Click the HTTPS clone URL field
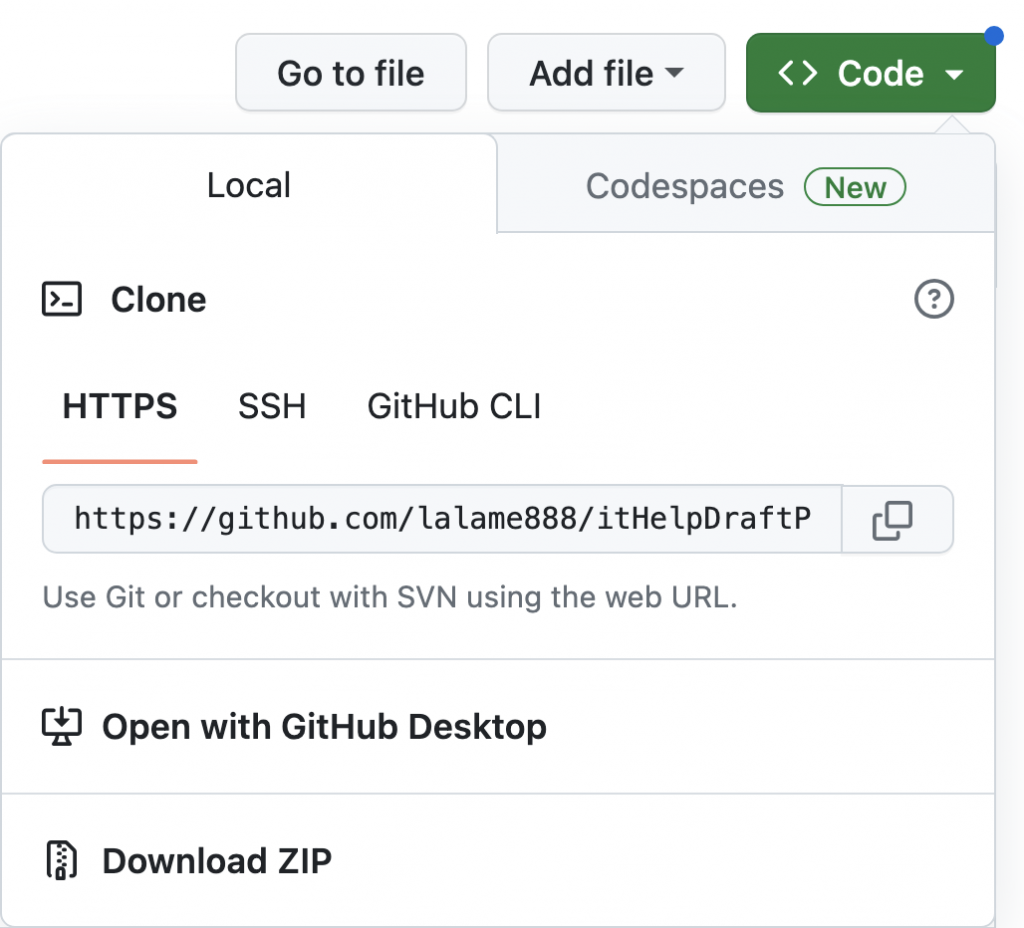 coord(441,519)
